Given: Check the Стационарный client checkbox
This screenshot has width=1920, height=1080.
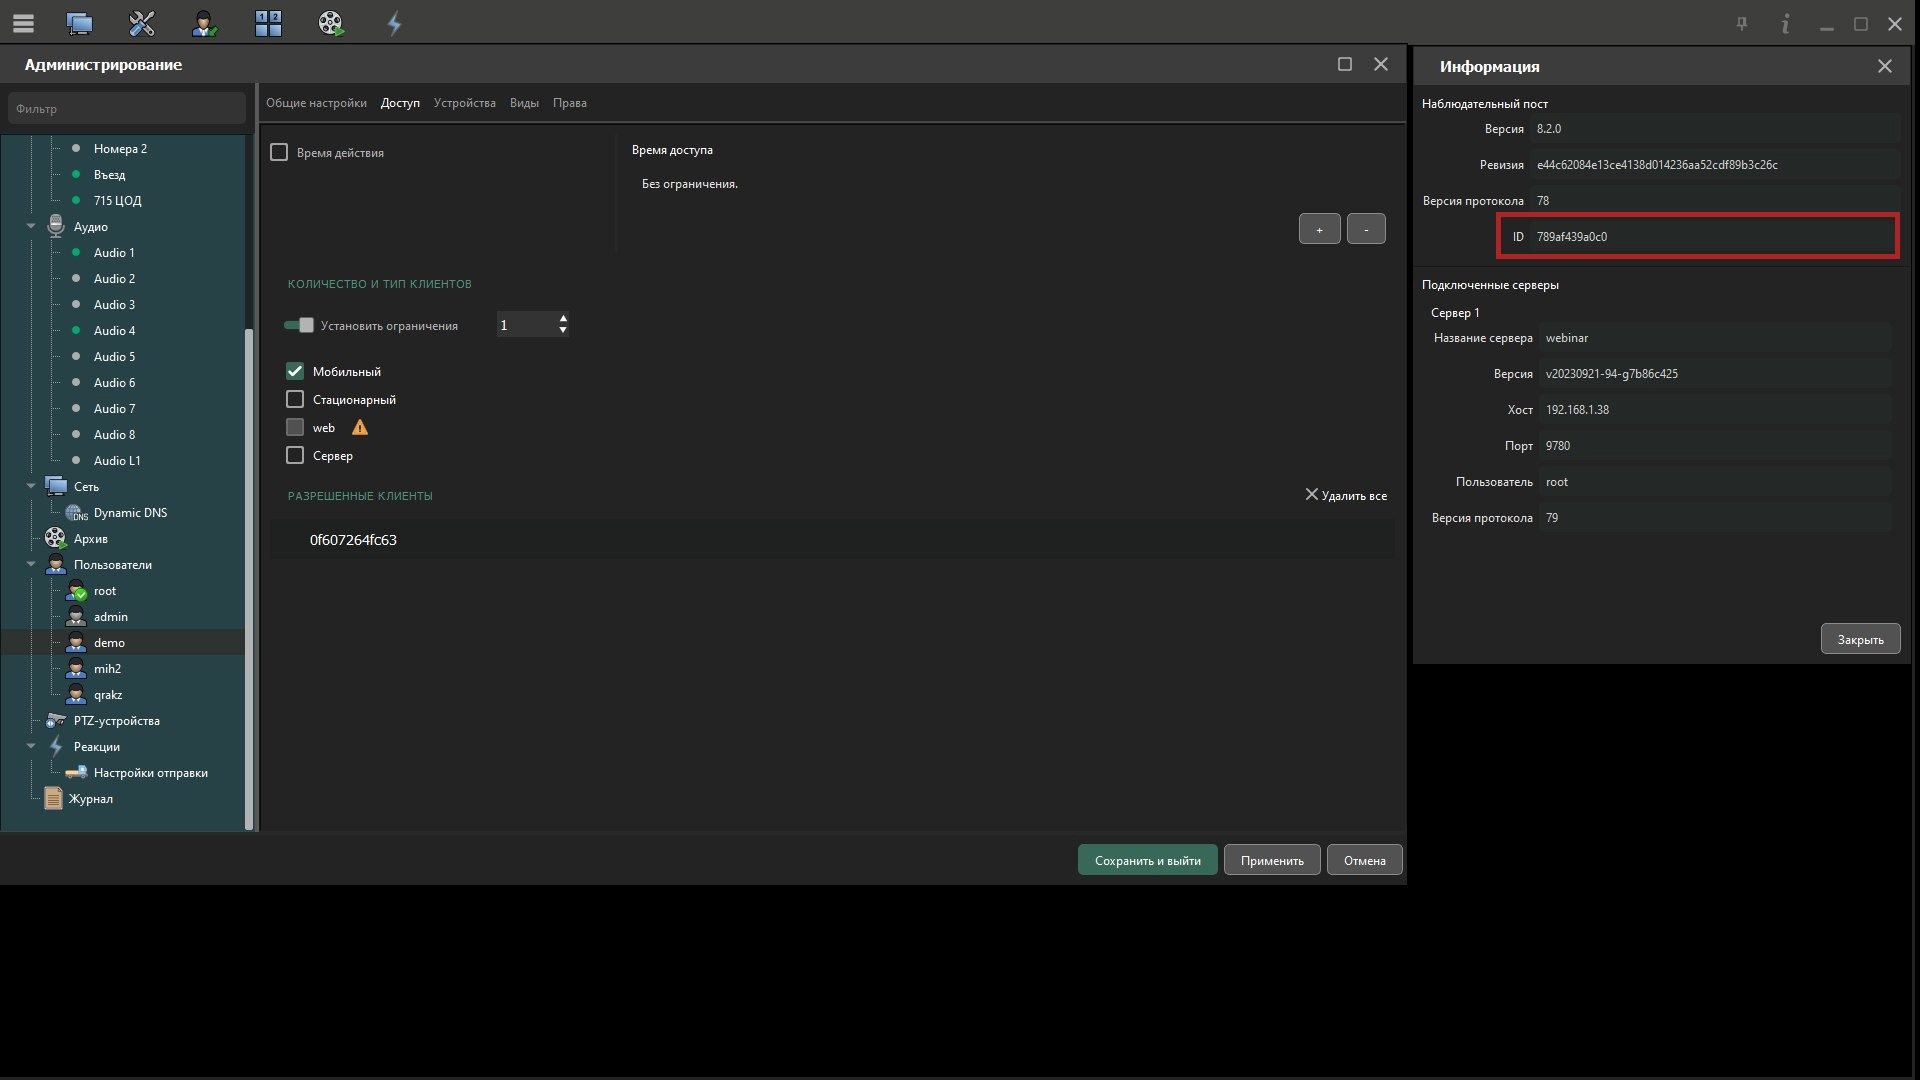Looking at the screenshot, I should [x=295, y=399].
